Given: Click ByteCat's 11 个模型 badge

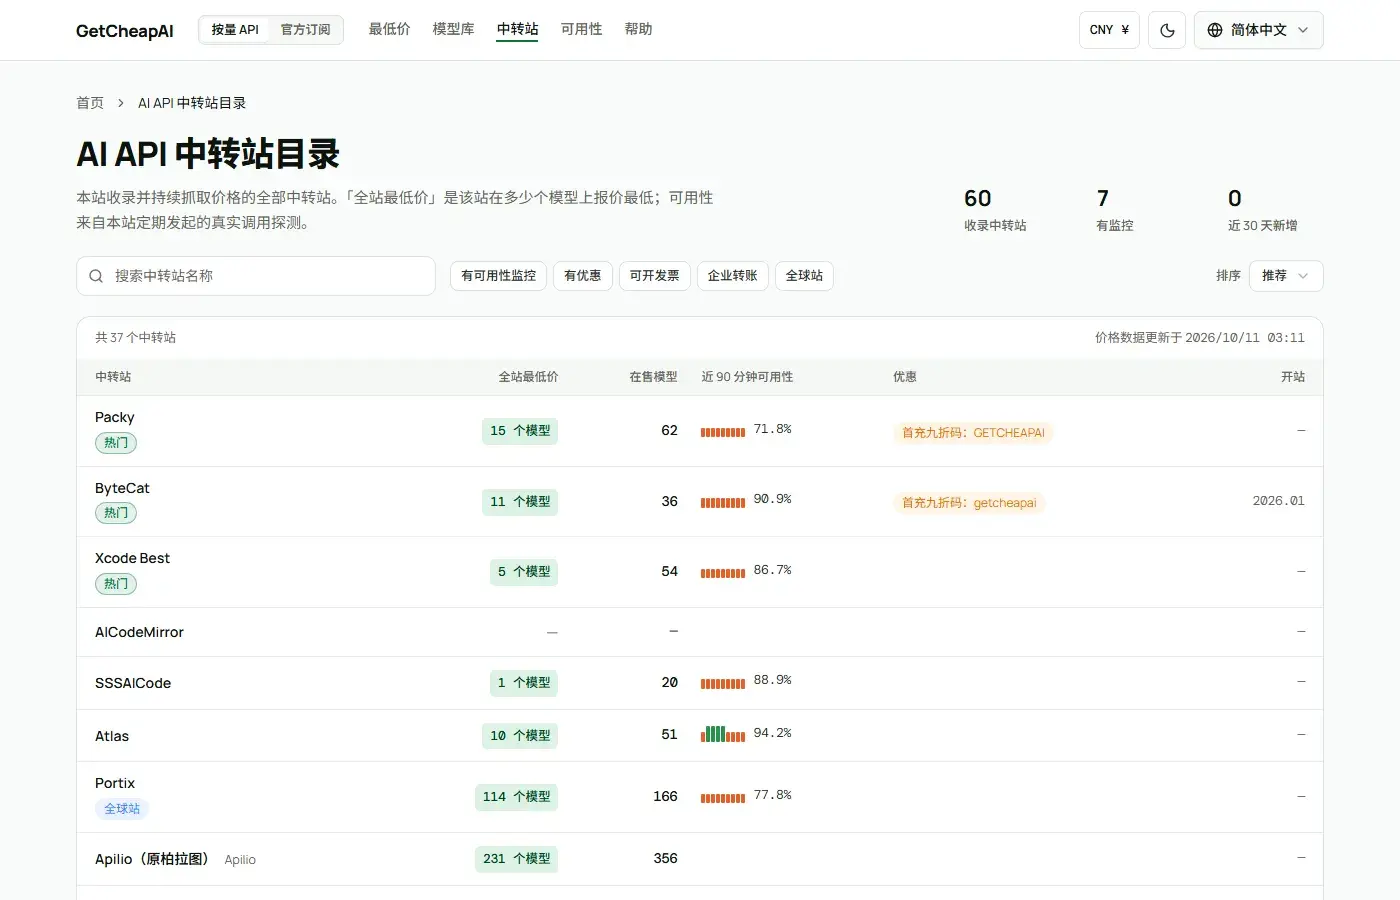Looking at the screenshot, I should tap(520, 502).
